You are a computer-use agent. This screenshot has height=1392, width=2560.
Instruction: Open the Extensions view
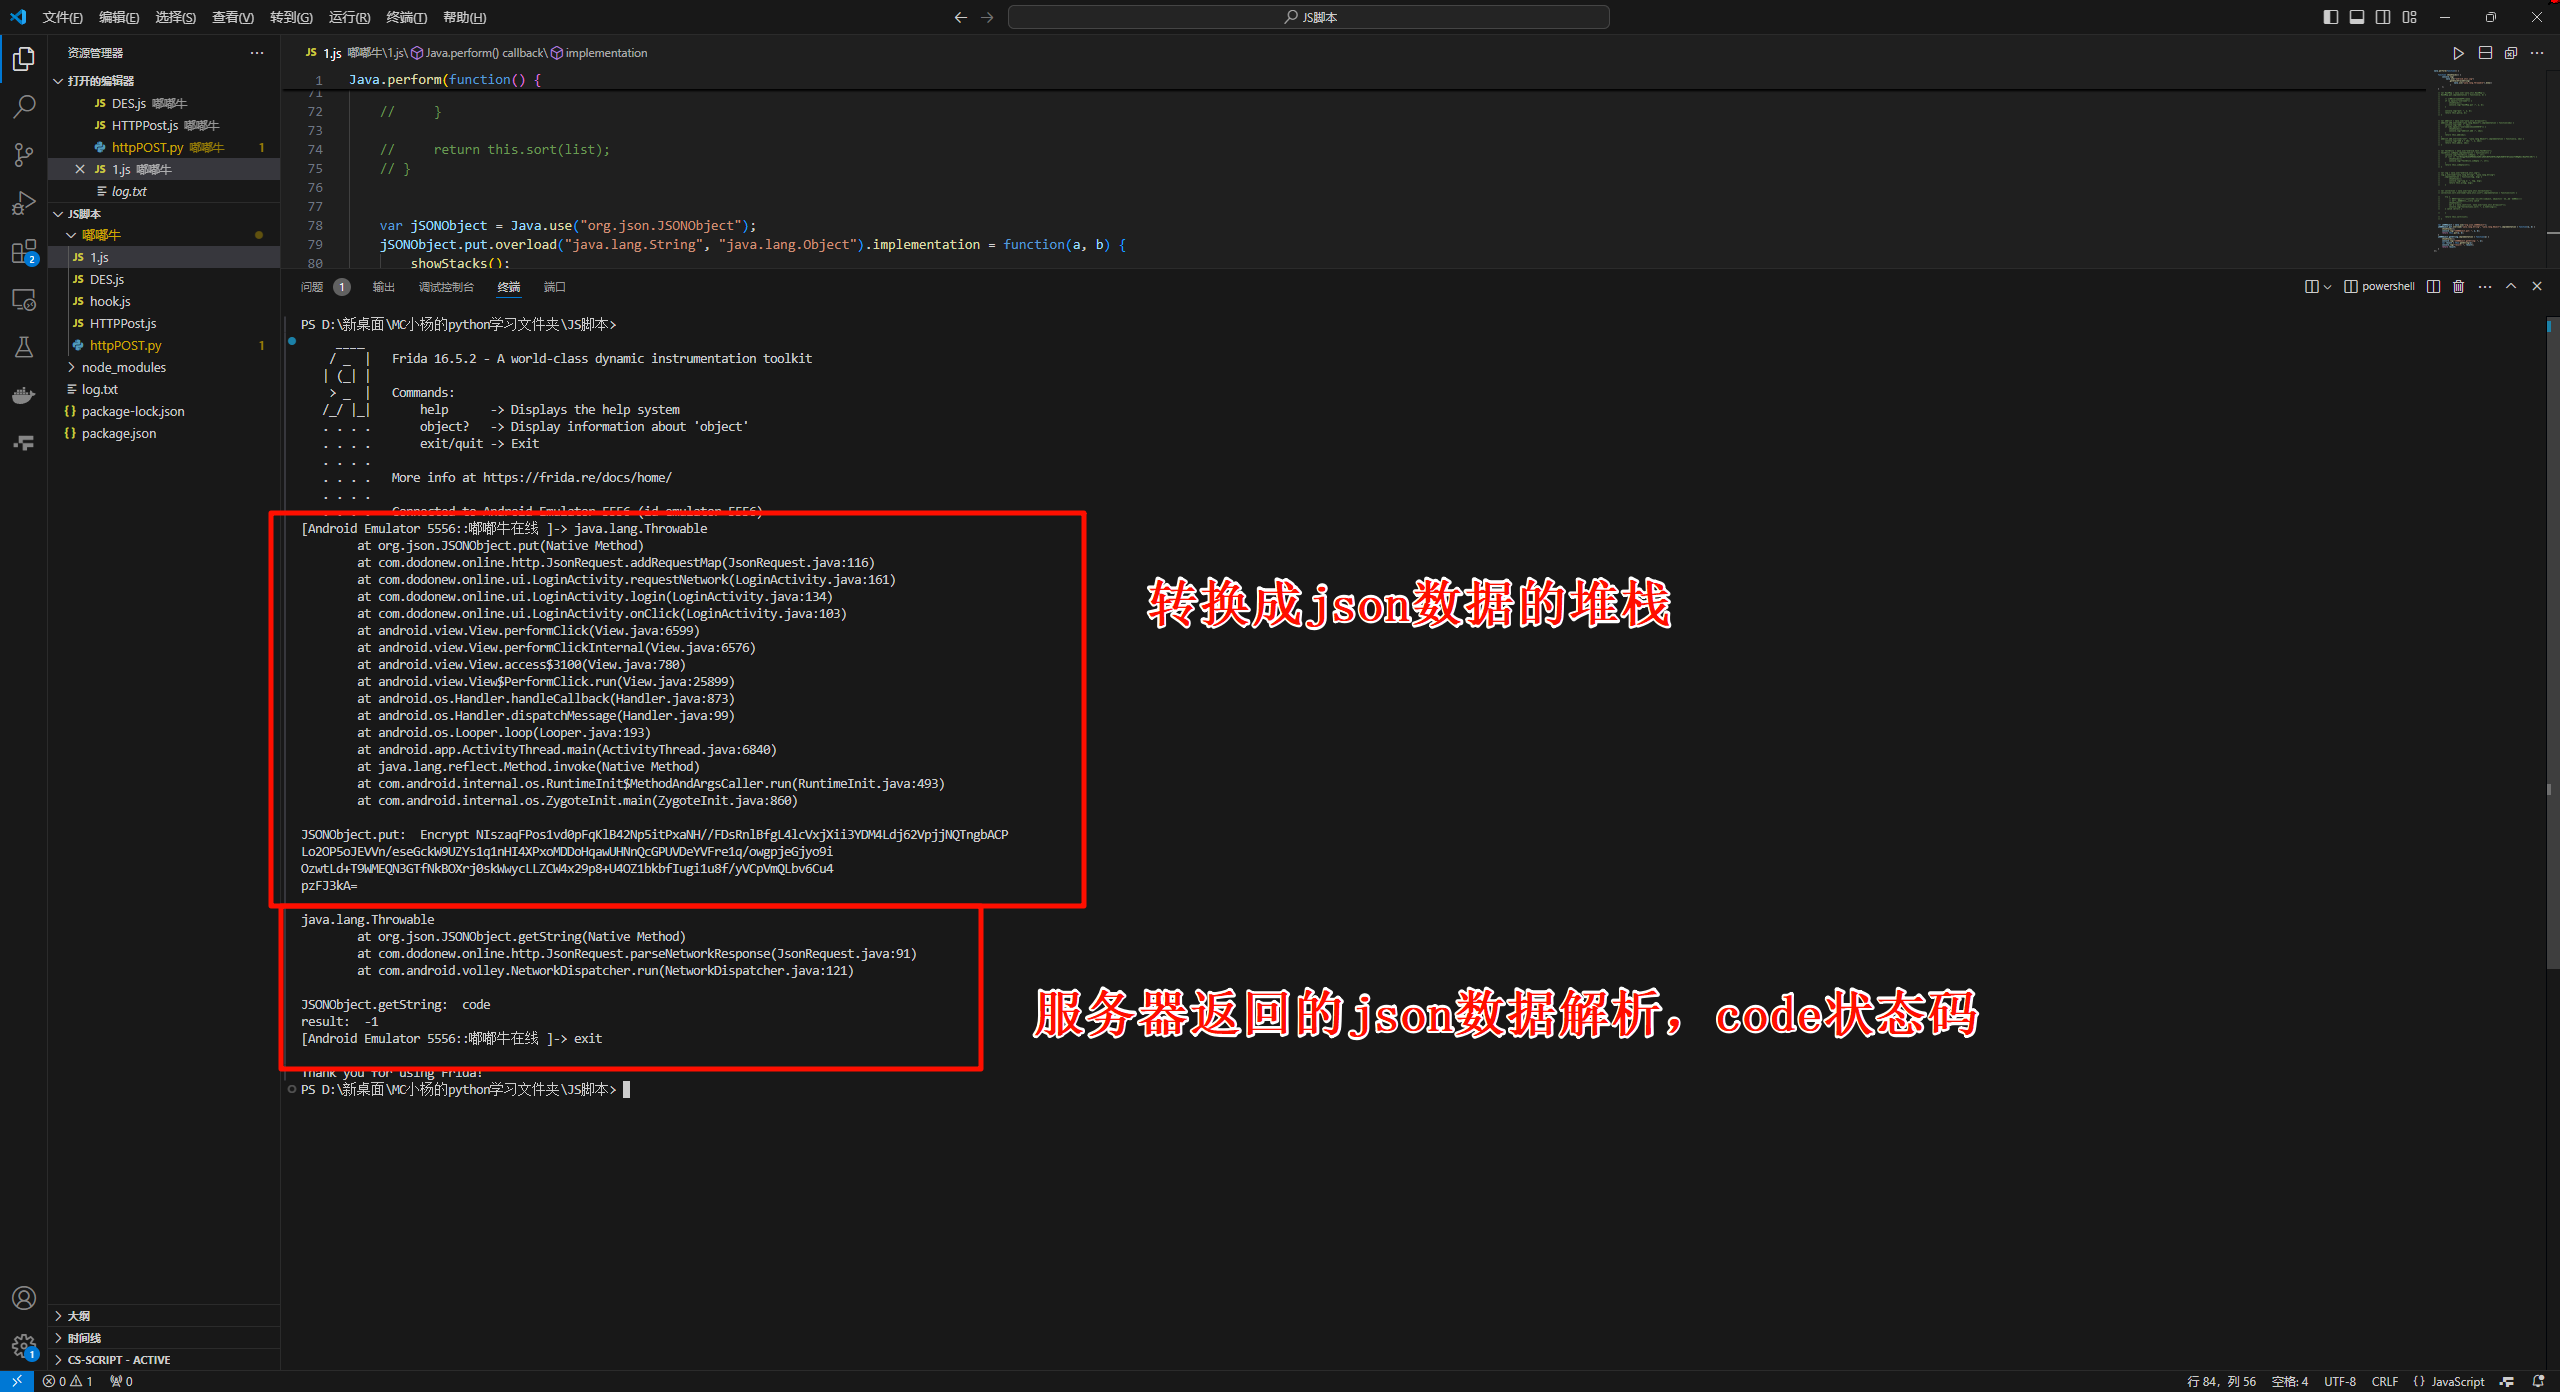point(24,252)
